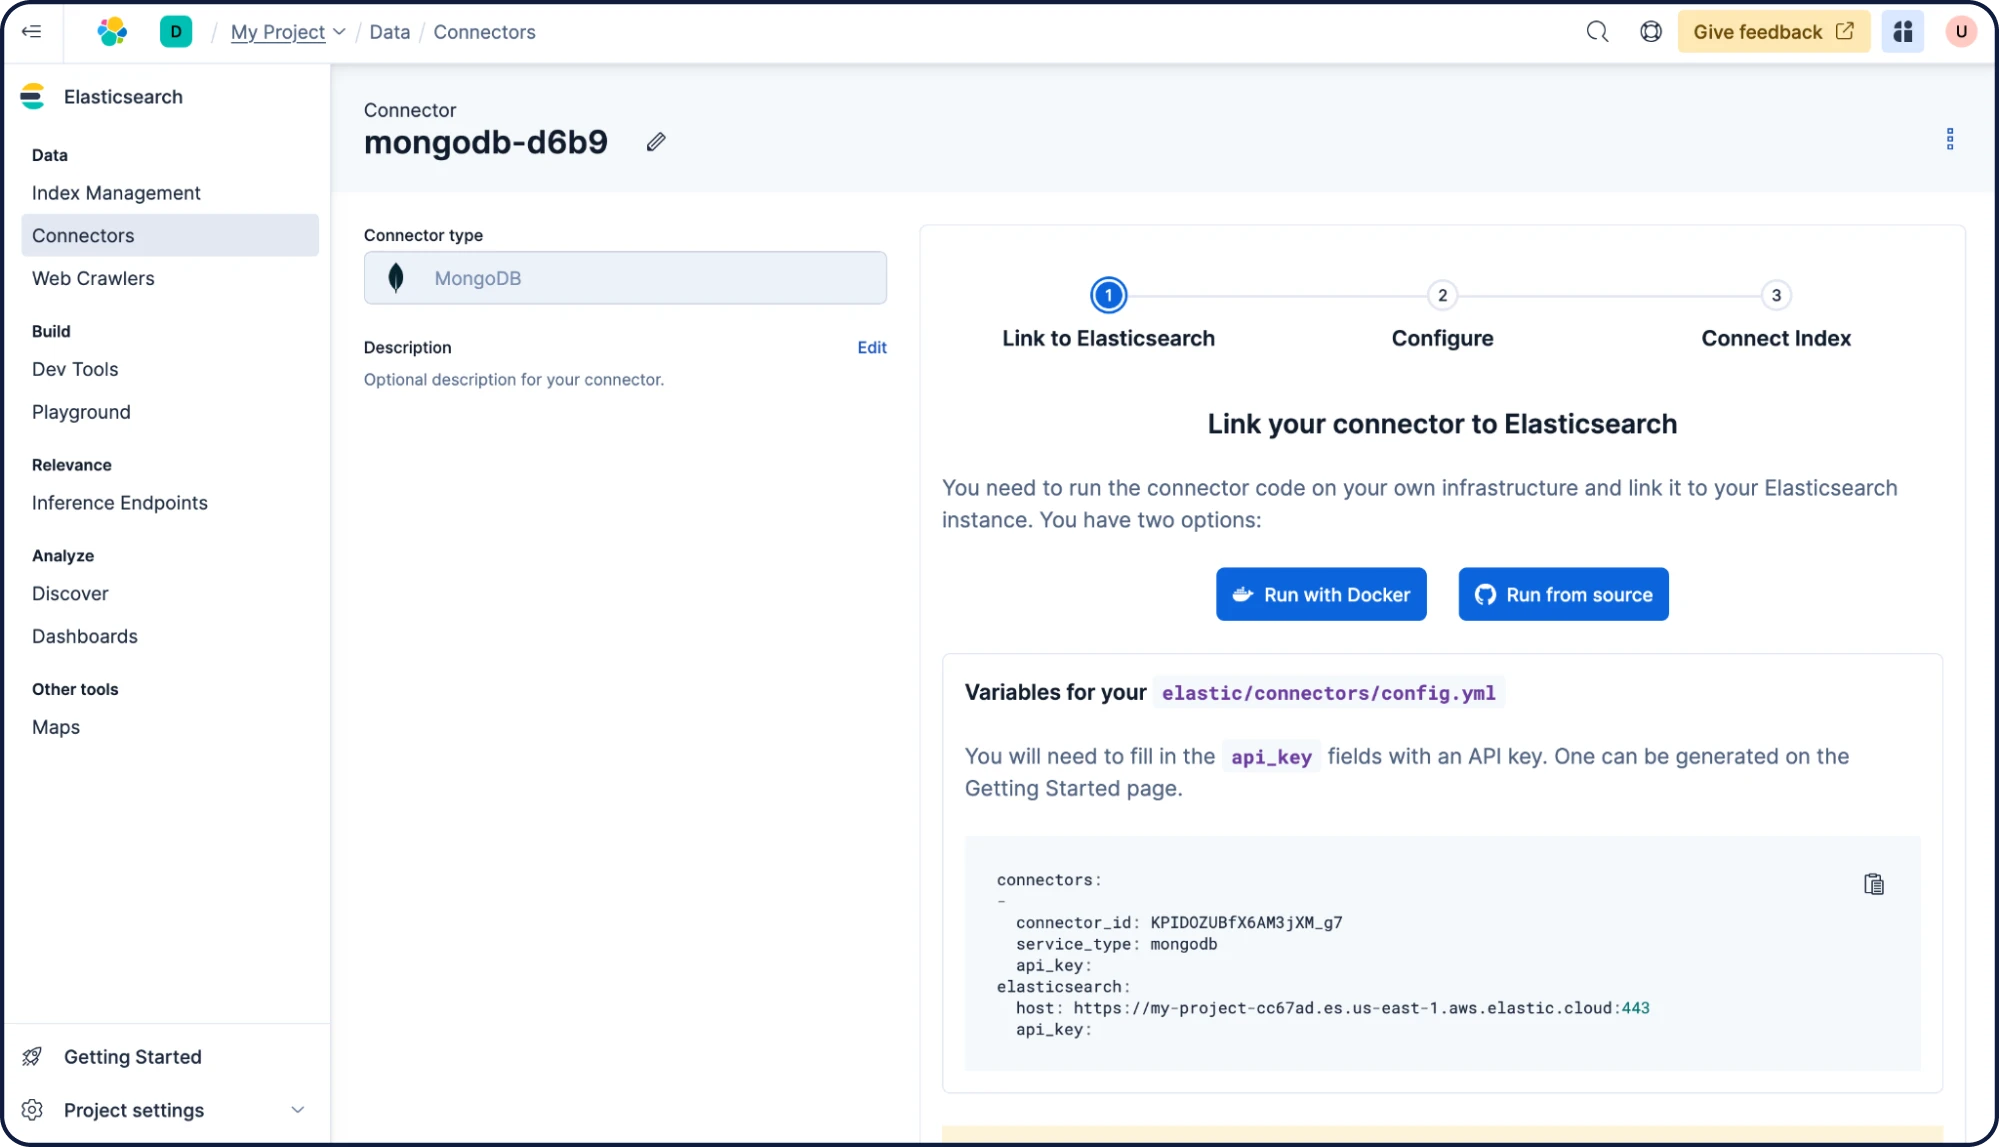Viewport: 1999px width, 1147px height.
Task: Copy config snippet with clipboard icon
Action: 1873,884
